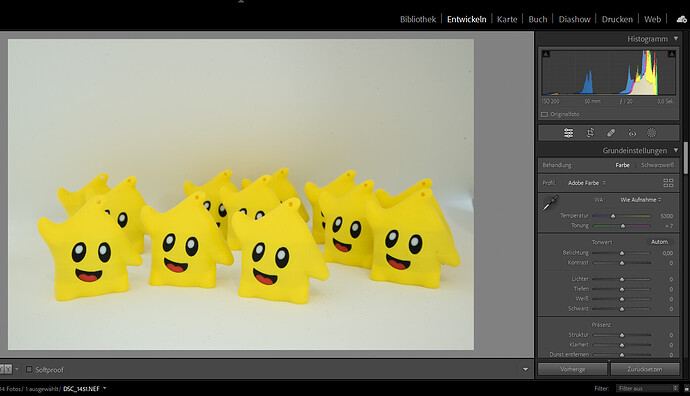Click the histogram graph area

(x=609, y=73)
